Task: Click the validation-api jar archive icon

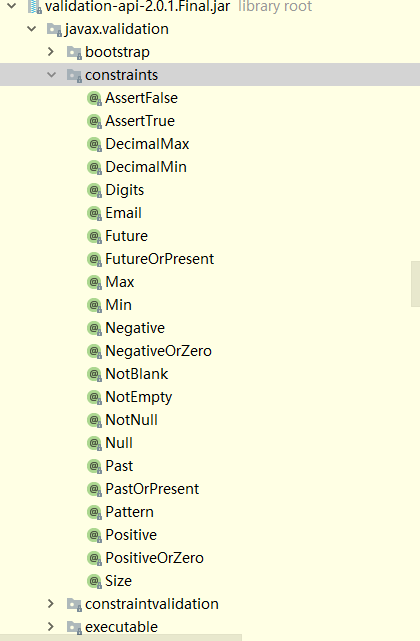Action: pos(35,7)
